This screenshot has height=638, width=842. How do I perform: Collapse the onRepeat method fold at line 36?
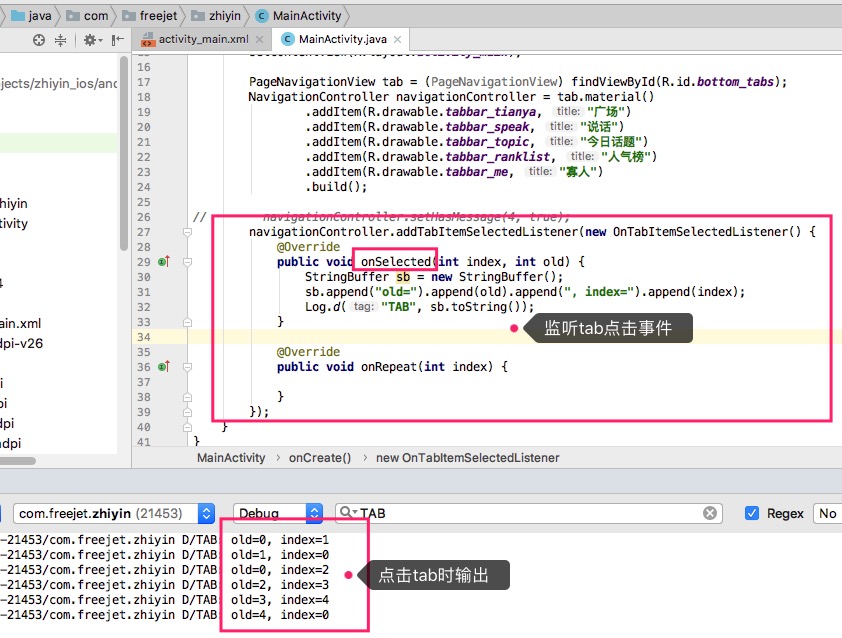pyautogui.click(x=187, y=367)
